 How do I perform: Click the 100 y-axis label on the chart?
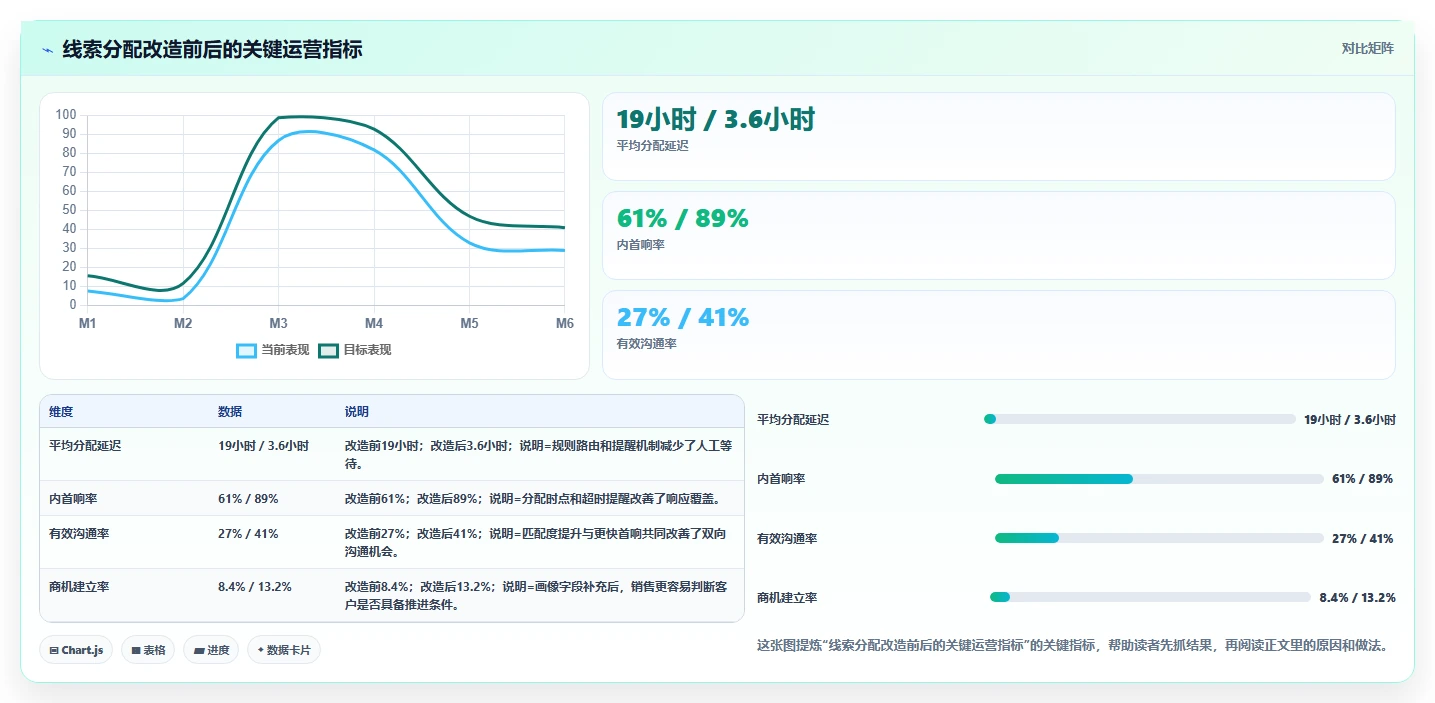66,115
